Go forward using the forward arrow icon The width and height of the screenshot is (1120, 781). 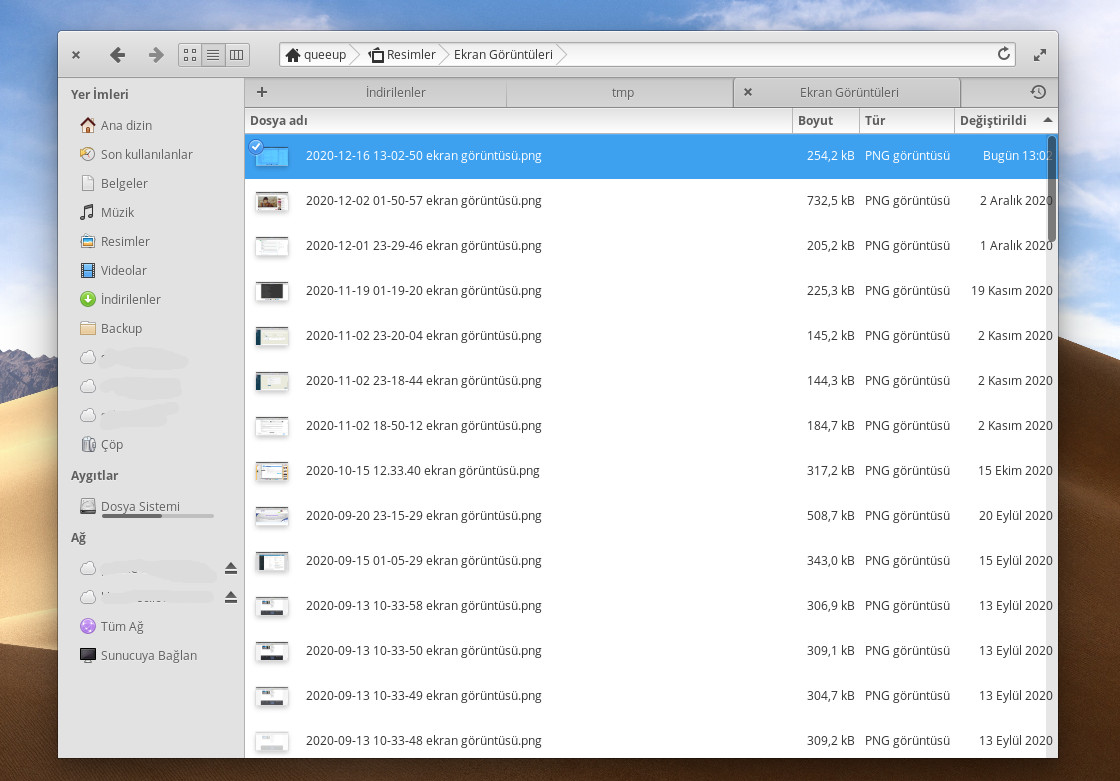pos(155,55)
